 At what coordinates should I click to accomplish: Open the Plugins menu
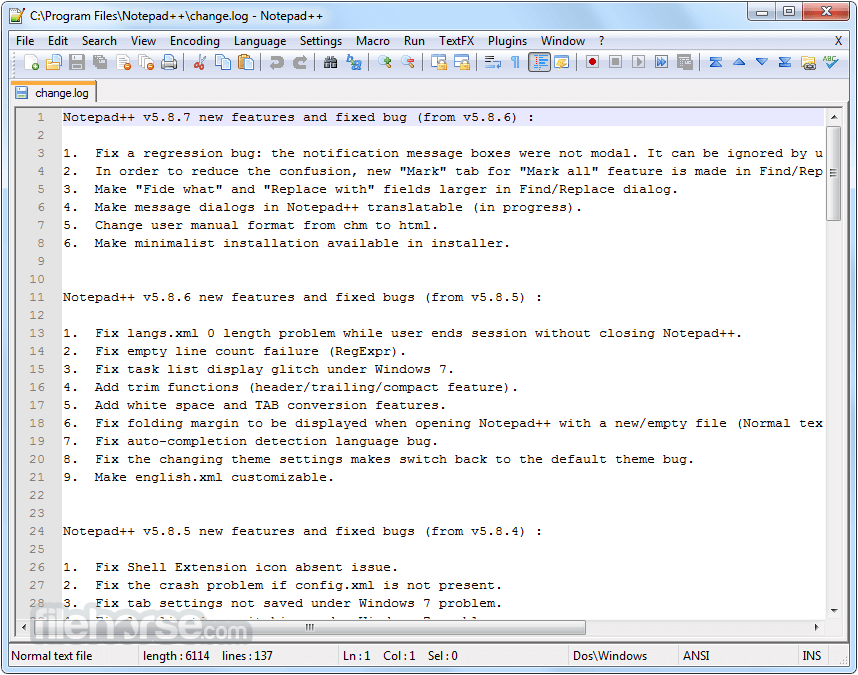click(507, 41)
